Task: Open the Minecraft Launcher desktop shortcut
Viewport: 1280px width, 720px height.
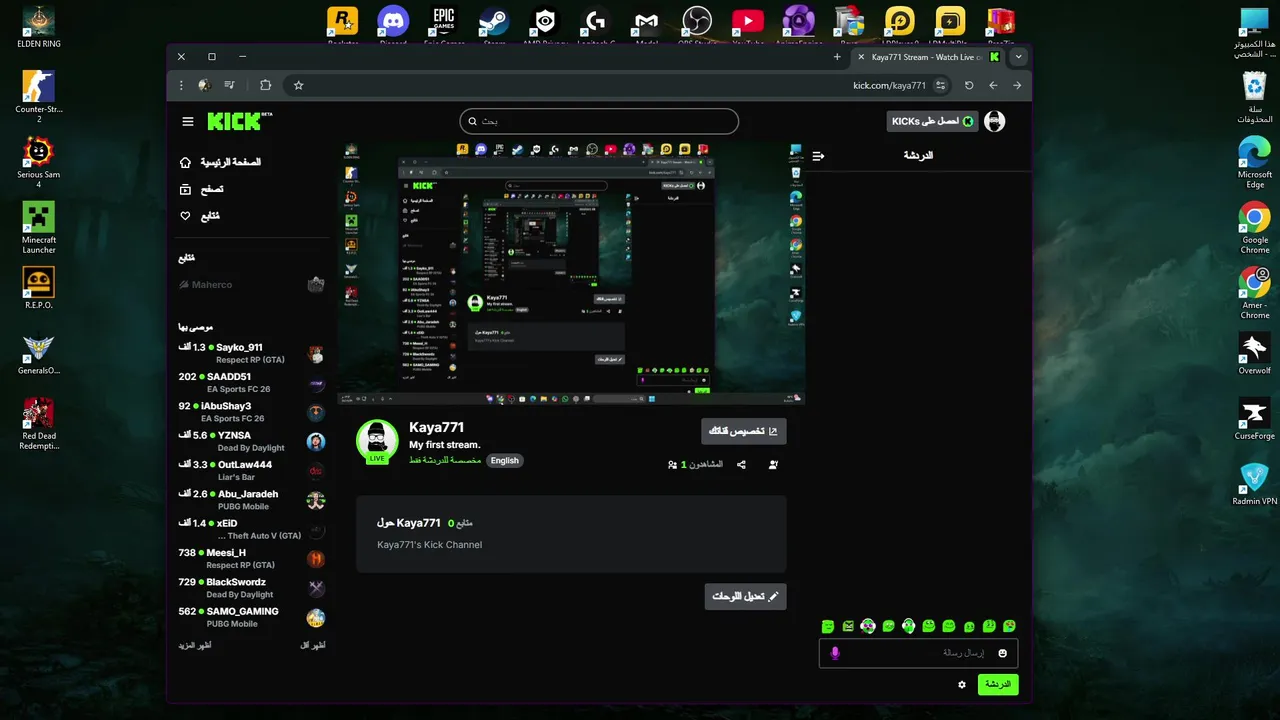Action: [39, 228]
